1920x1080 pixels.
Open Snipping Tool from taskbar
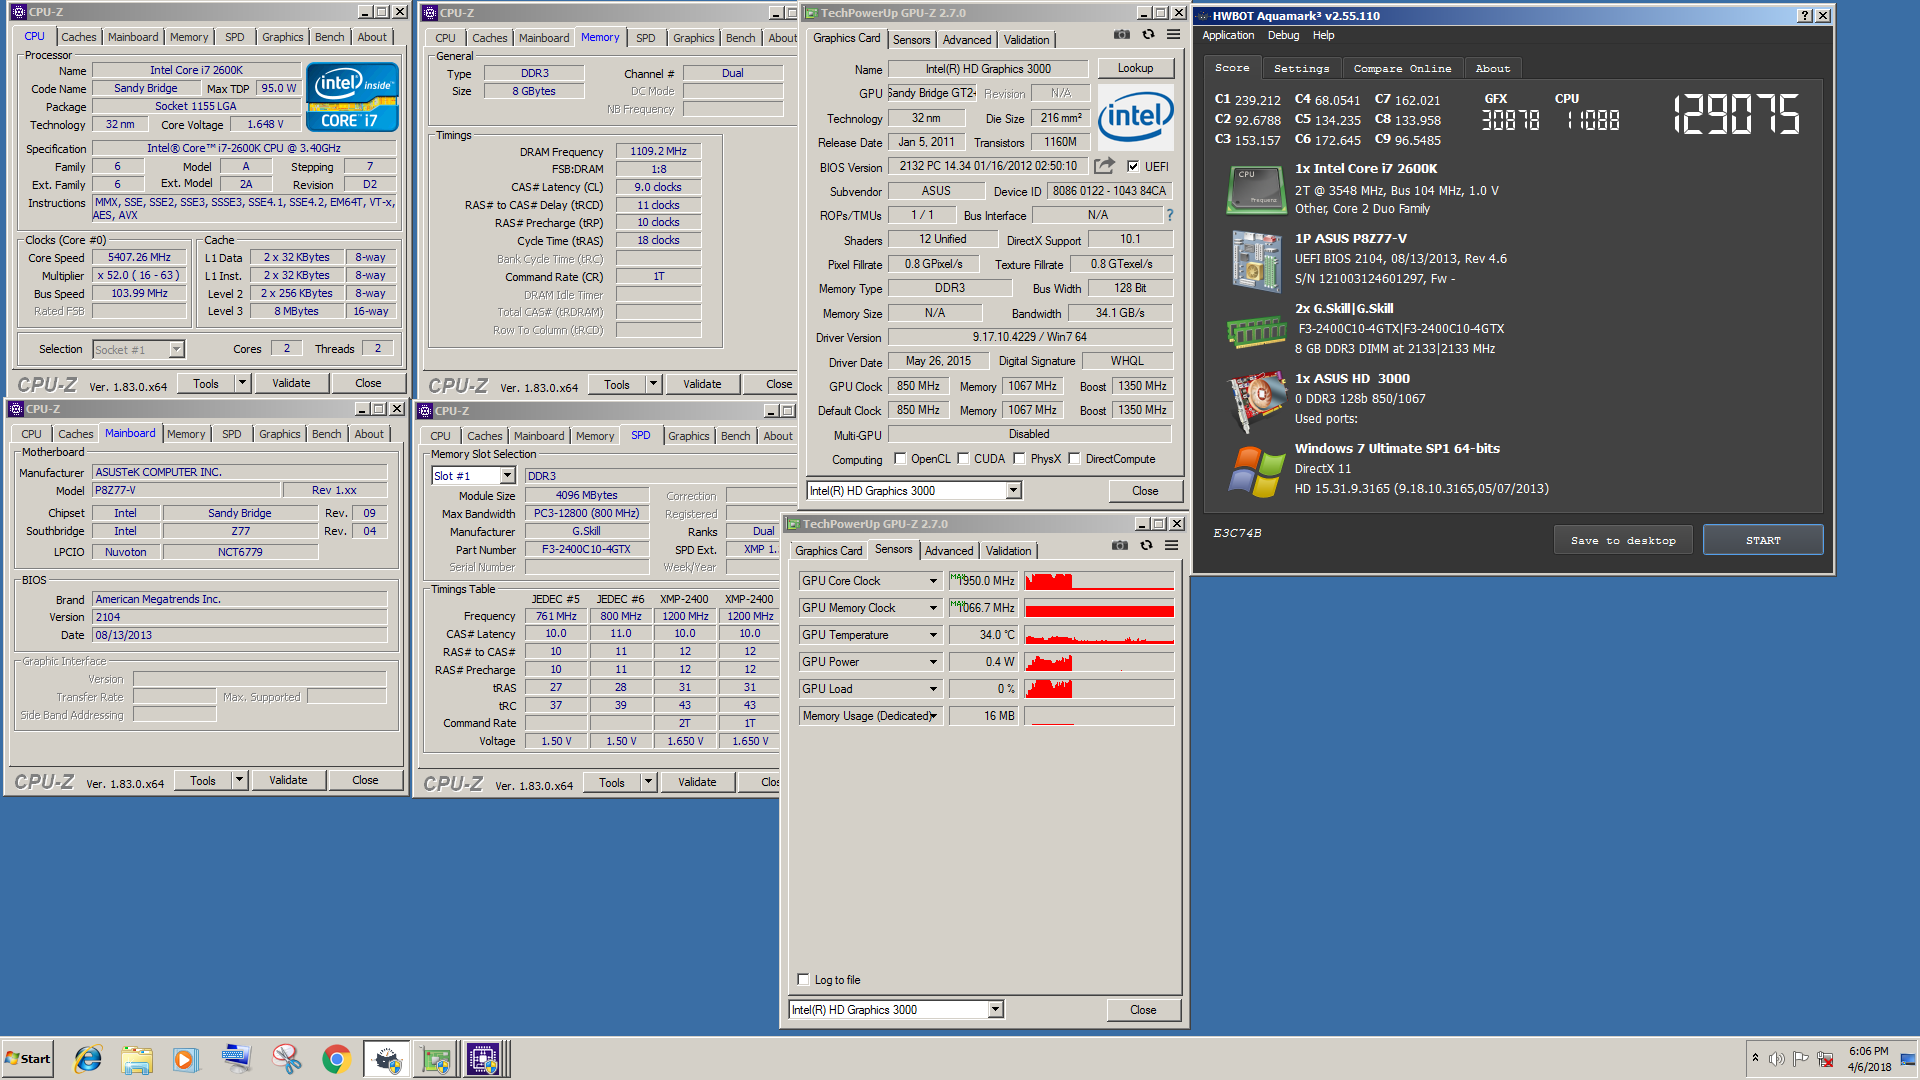click(286, 1059)
